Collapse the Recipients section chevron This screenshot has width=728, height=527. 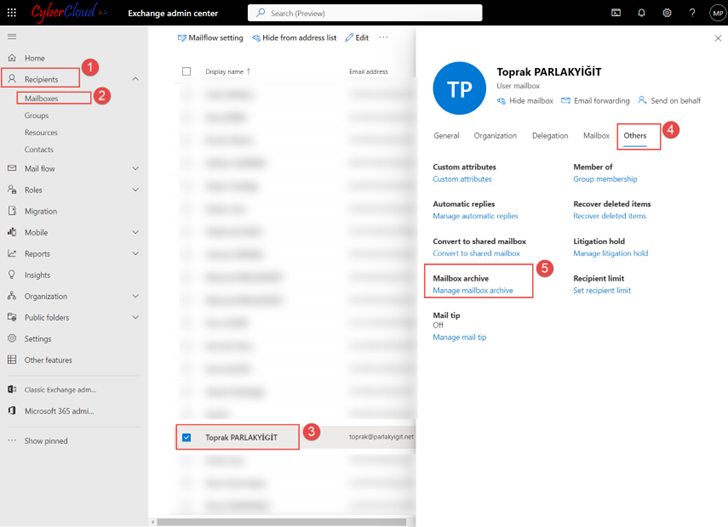135,79
